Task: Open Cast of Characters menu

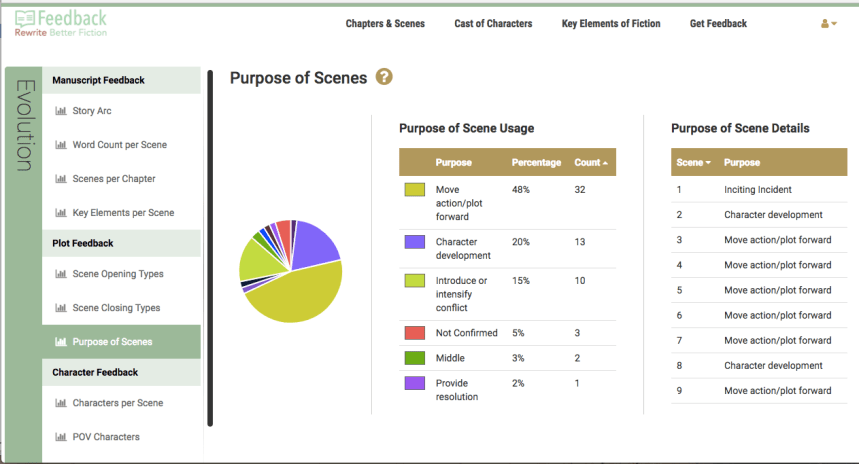Action: click(x=493, y=24)
